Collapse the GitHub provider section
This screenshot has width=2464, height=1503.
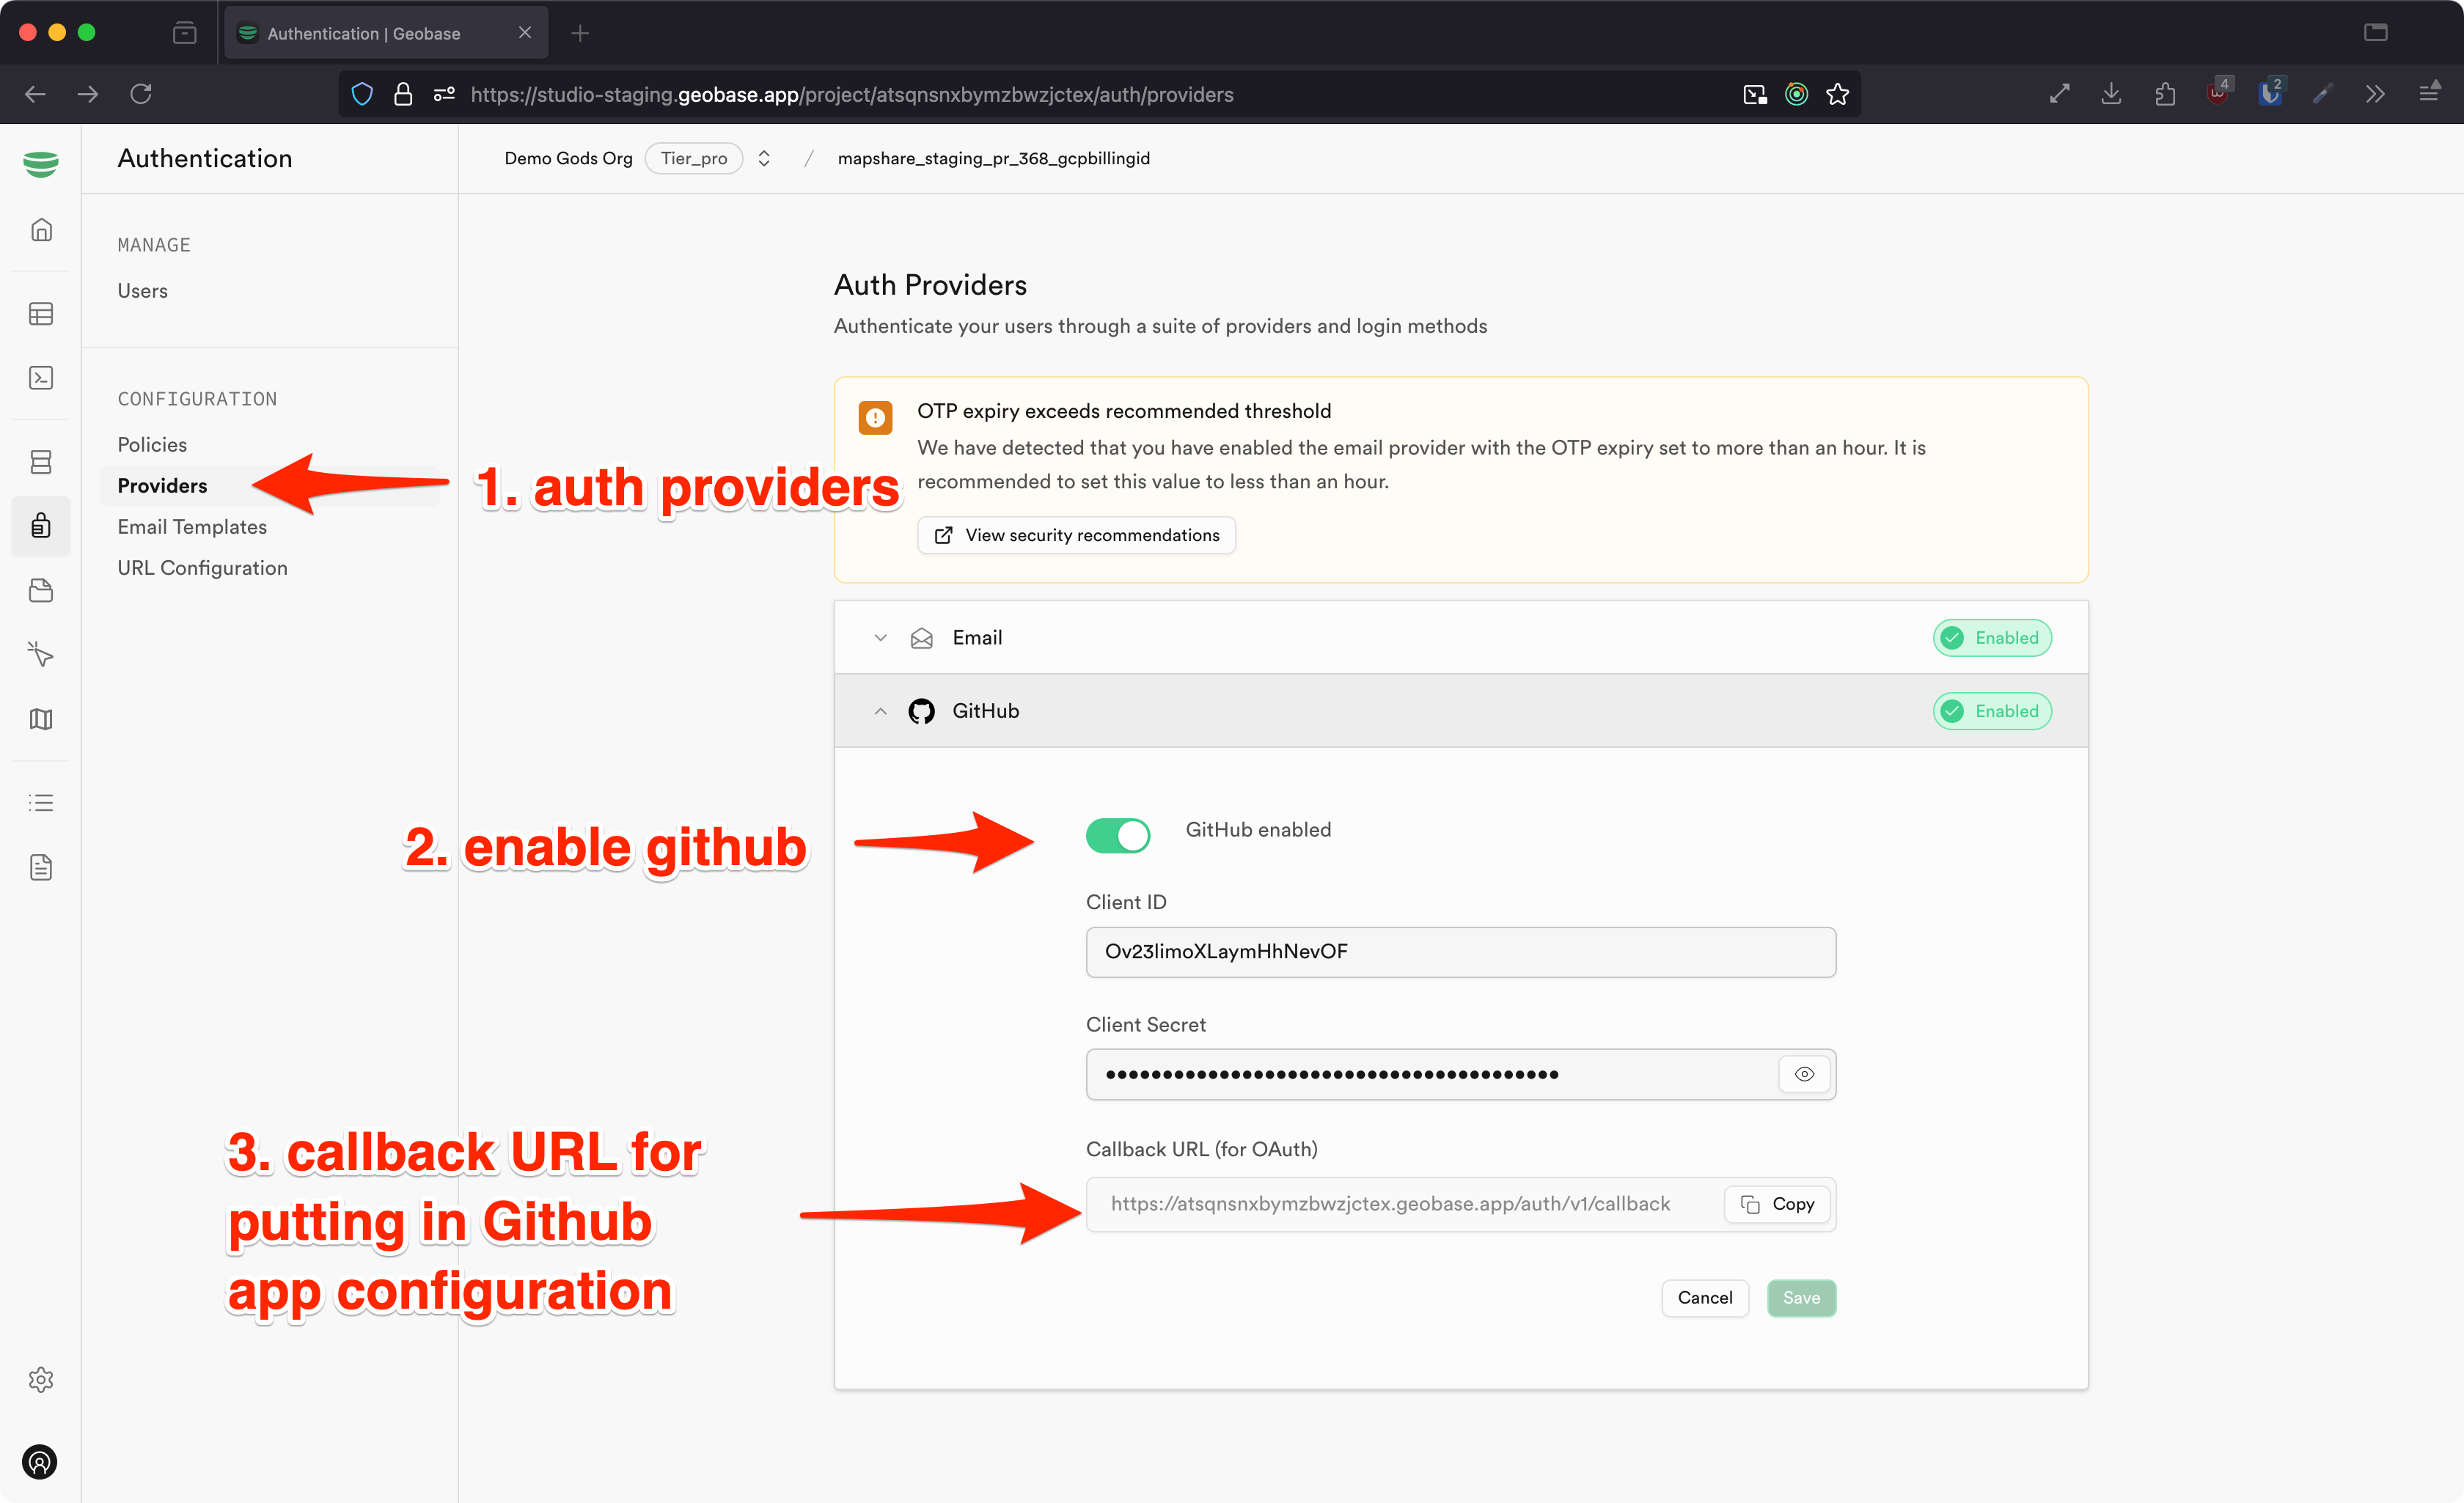click(x=880, y=711)
